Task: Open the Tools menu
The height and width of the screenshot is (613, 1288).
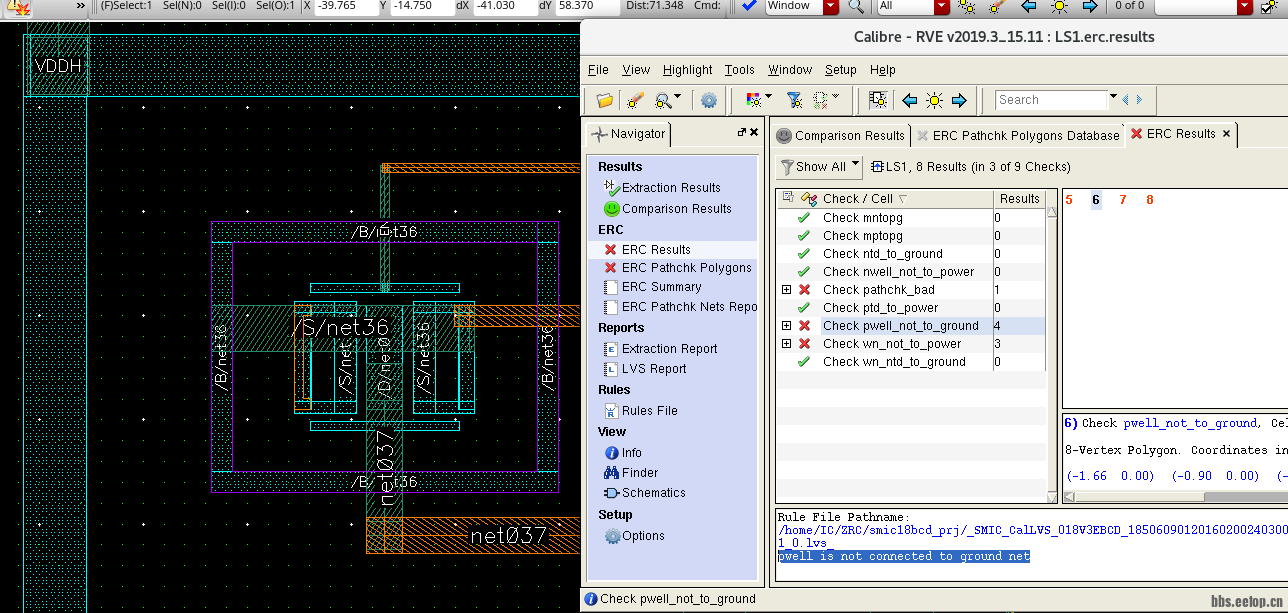Action: [x=739, y=70]
